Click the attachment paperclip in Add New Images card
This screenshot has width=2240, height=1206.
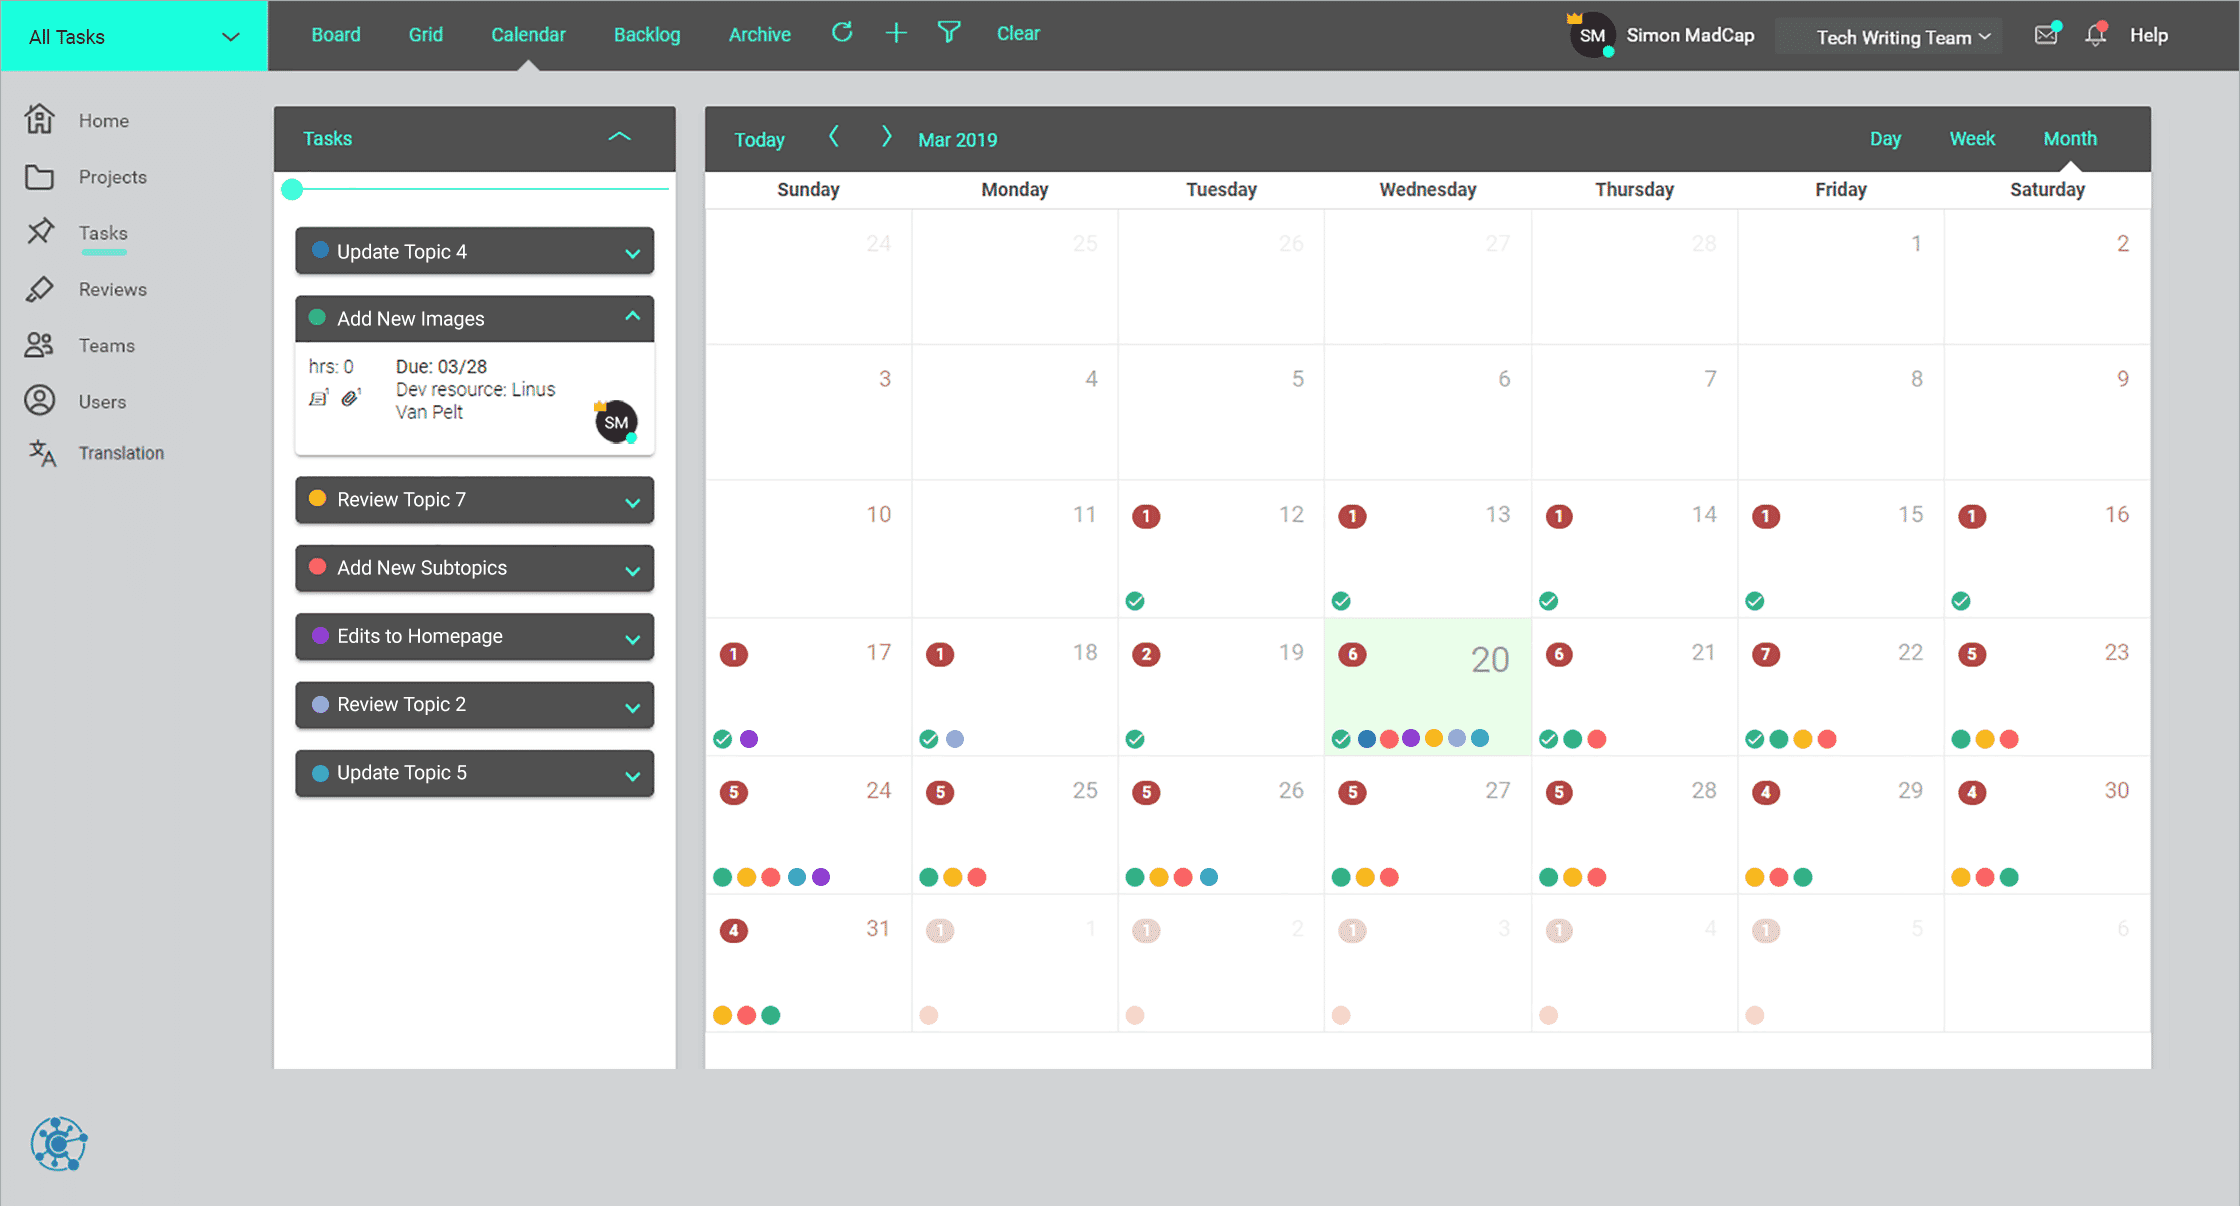(x=350, y=398)
